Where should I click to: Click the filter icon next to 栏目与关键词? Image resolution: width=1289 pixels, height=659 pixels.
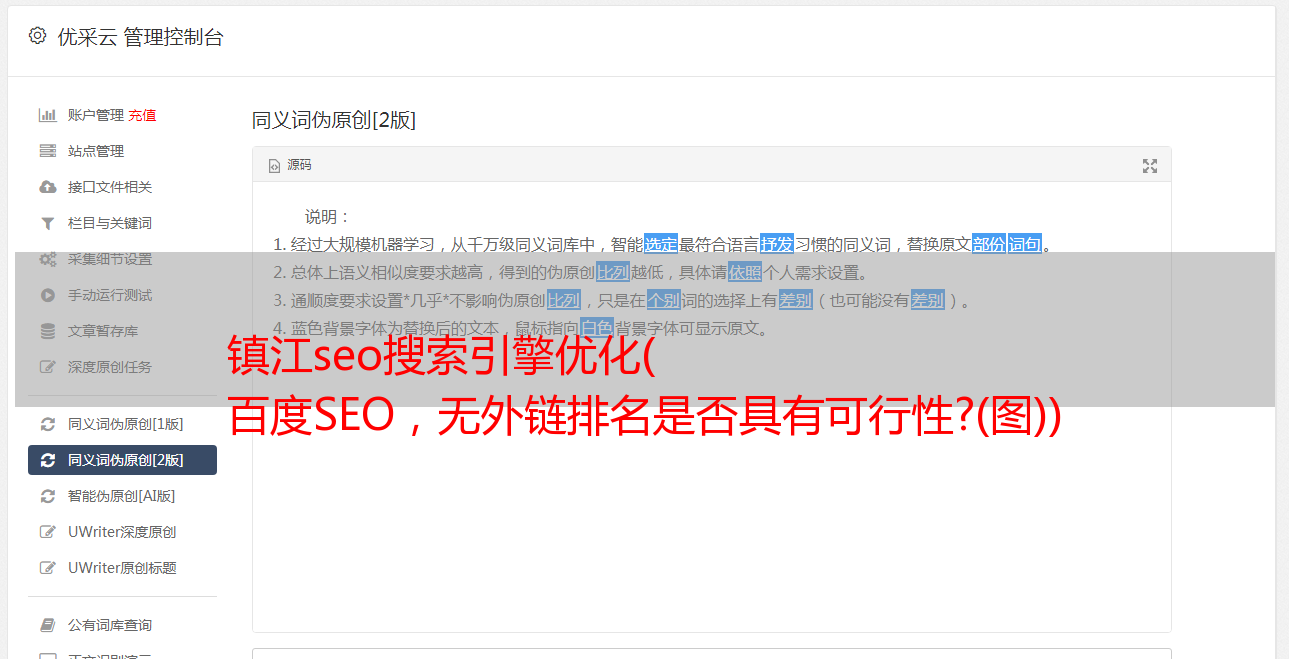click(x=47, y=223)
